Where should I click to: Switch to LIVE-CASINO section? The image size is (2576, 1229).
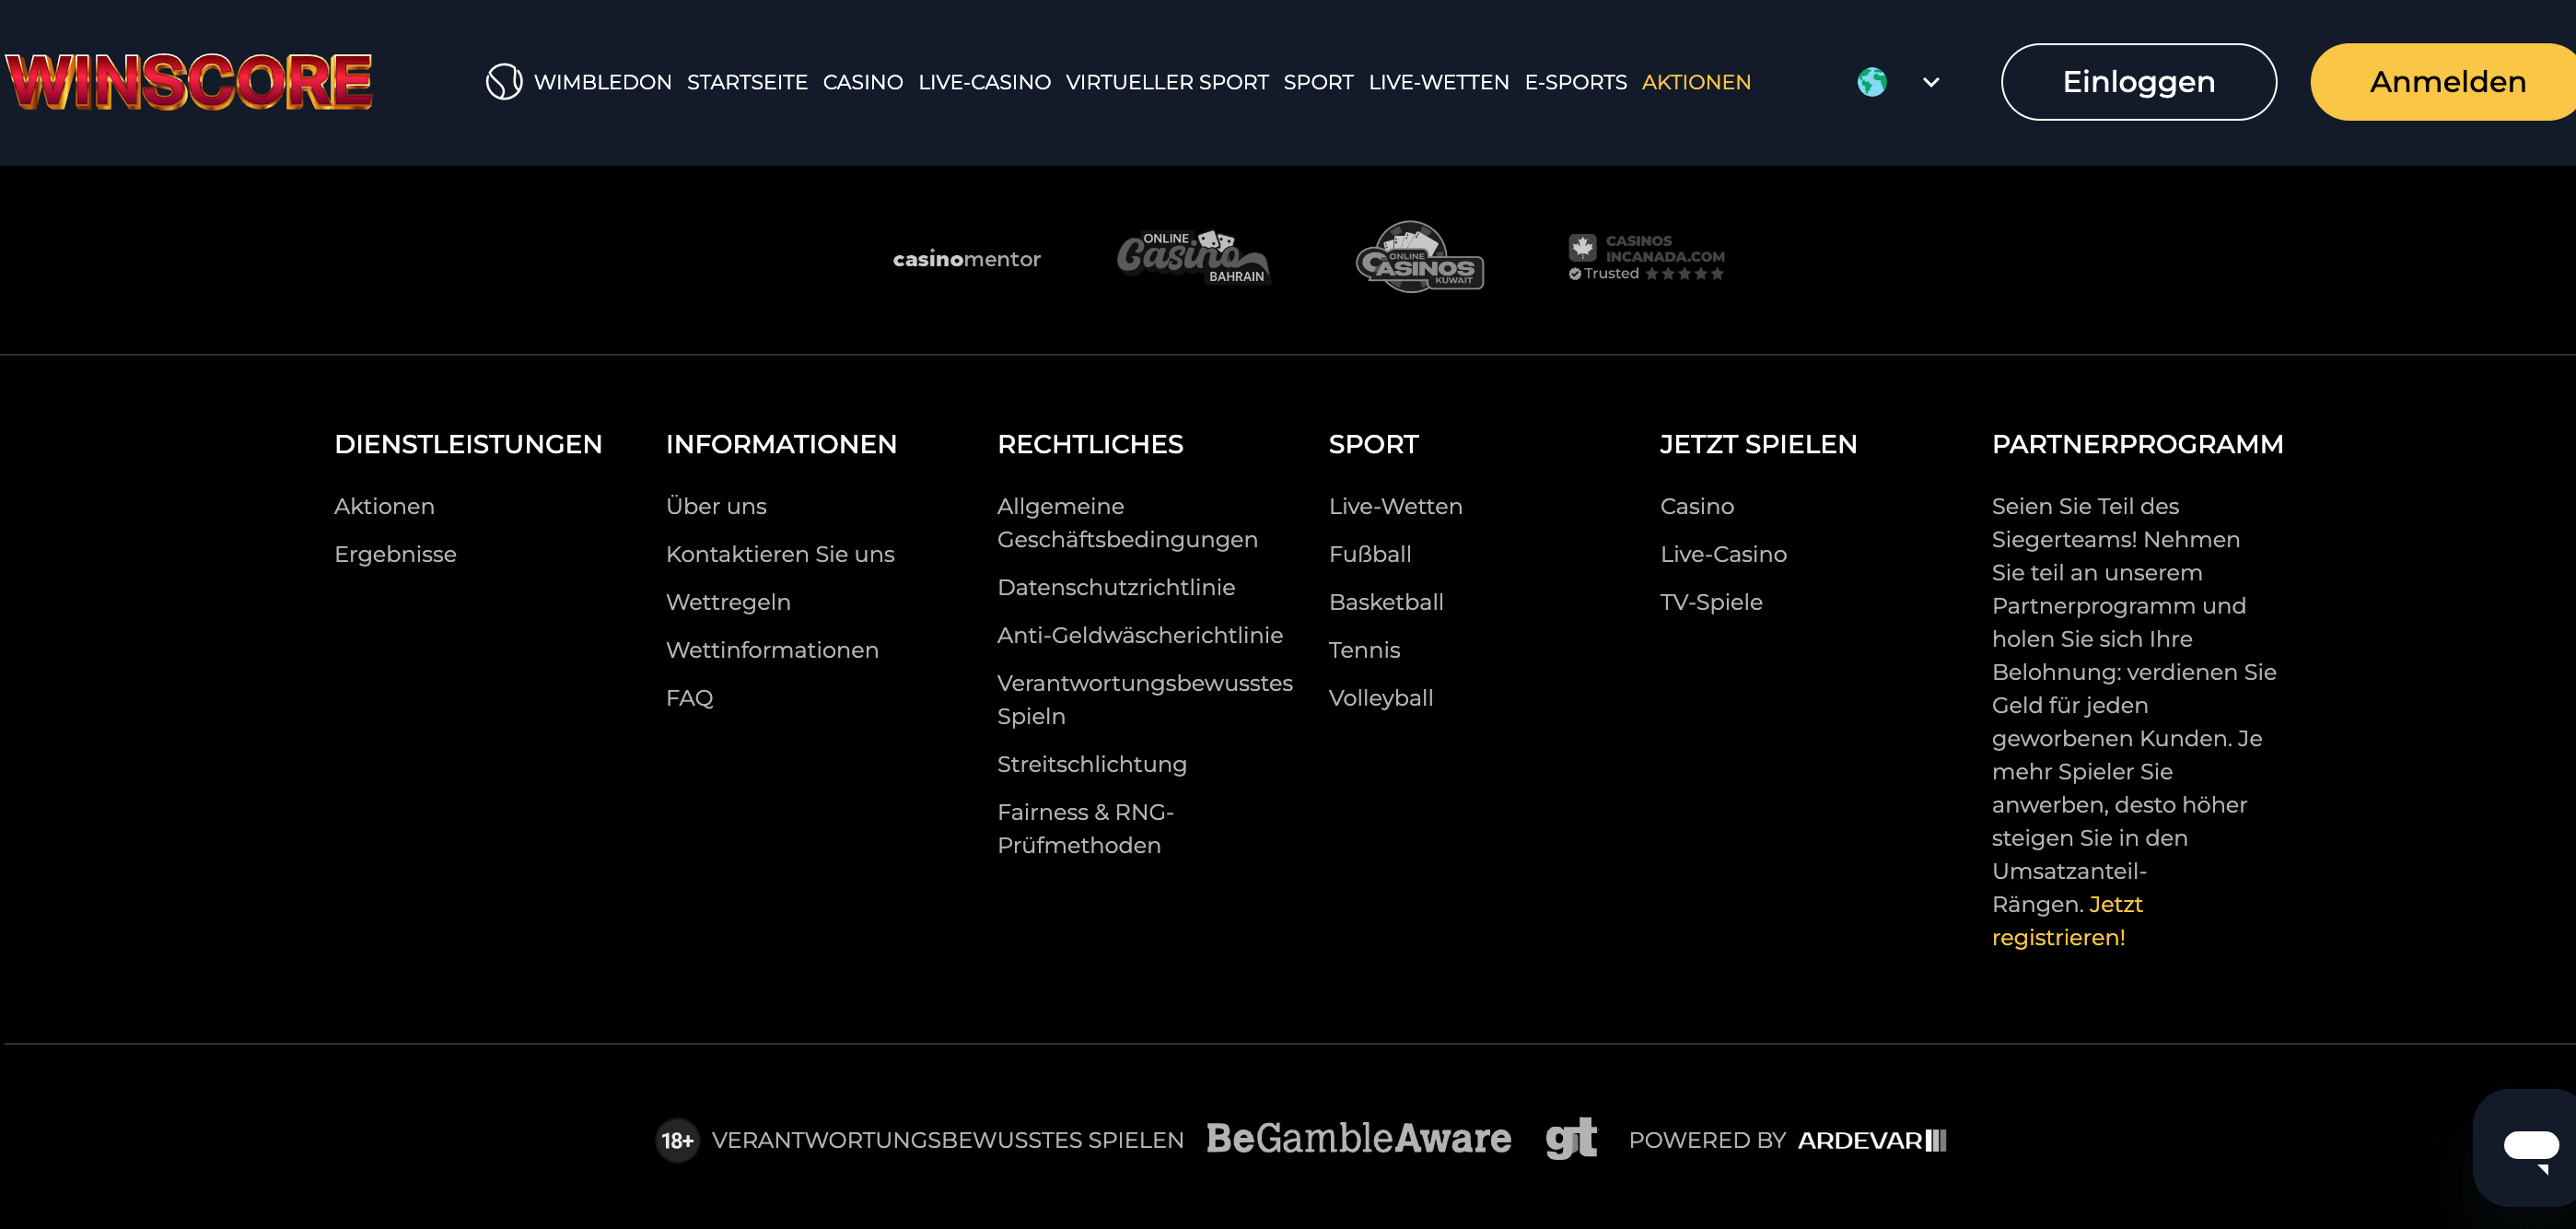pos(984,81)
